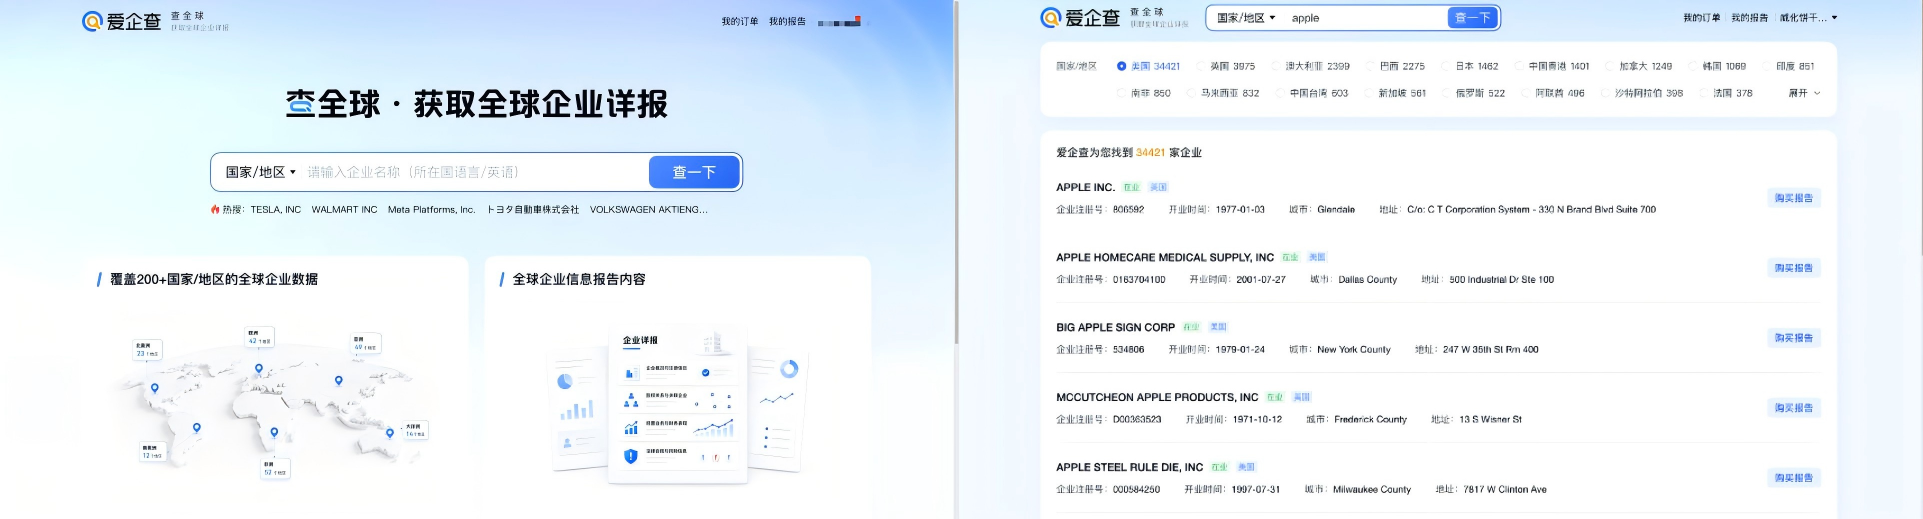The image size is (1923, 519).
Task: Select the 马来西亚 832 radio filter
Action: click(x=1223, y=93)
